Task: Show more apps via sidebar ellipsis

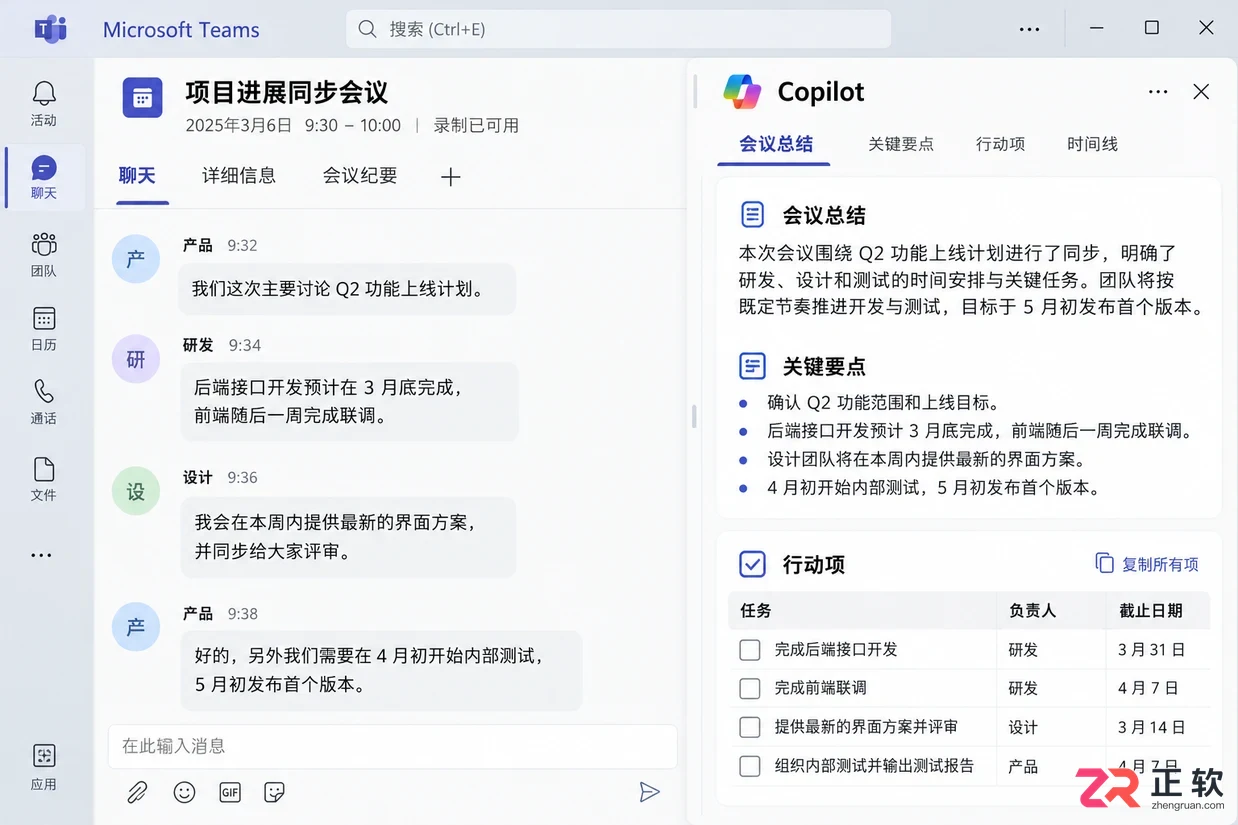Action: (42, 555)
